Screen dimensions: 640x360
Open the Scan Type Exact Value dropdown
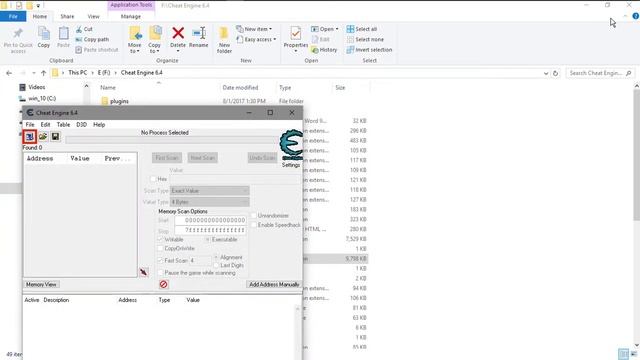[209, 191]
